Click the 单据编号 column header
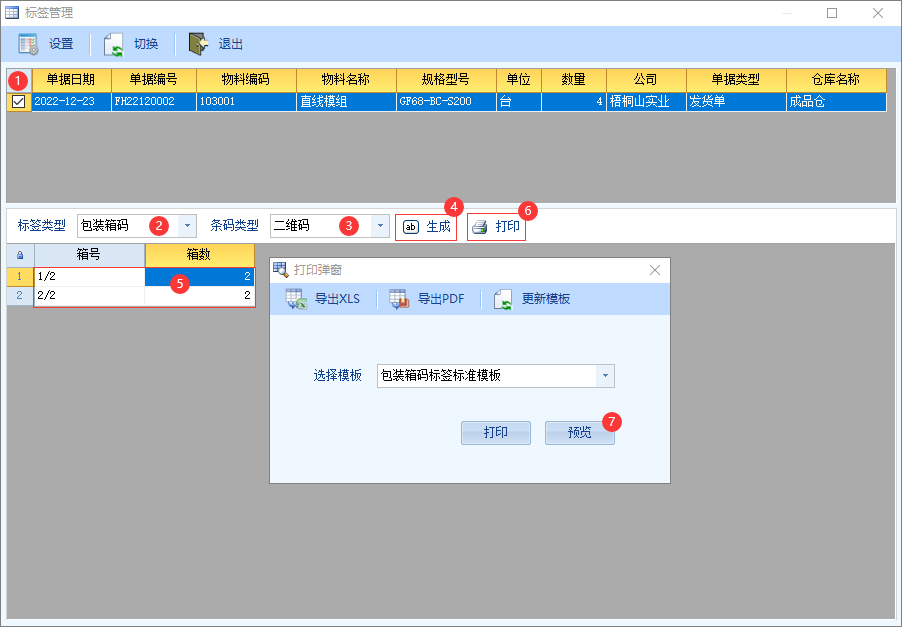 [x=154, y=80]
